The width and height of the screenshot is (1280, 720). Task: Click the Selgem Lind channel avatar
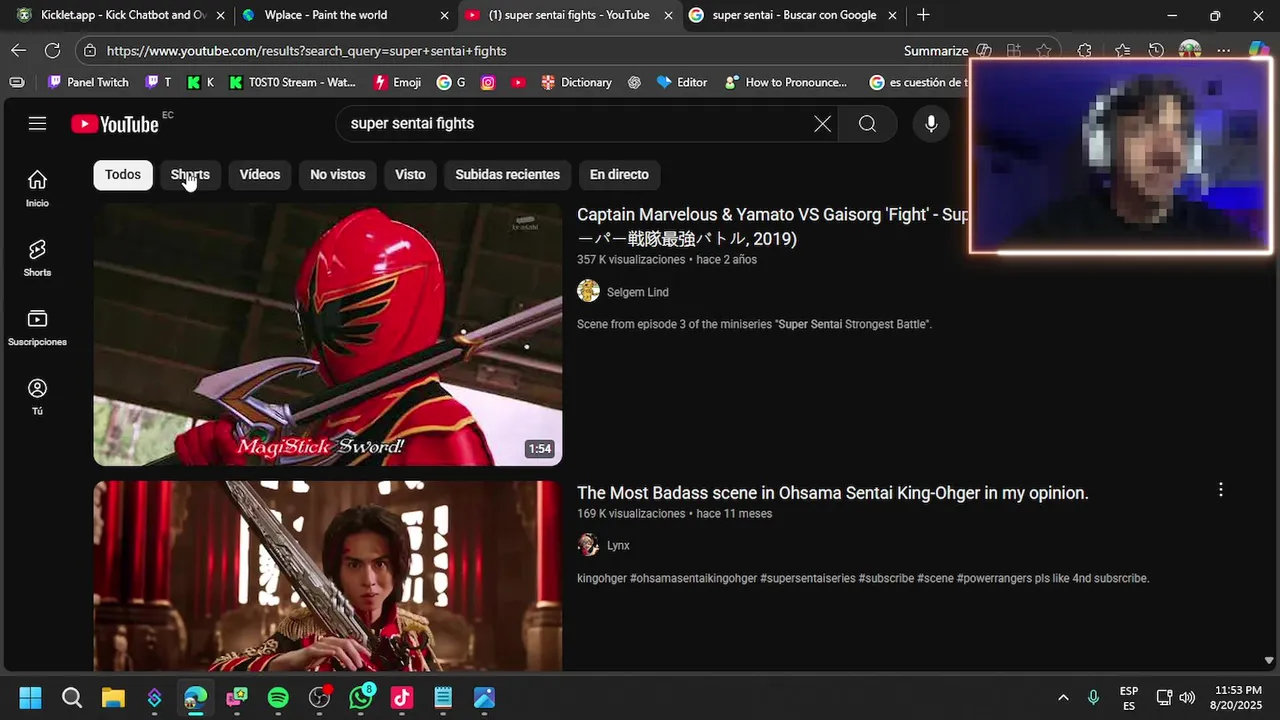point(588,291)
